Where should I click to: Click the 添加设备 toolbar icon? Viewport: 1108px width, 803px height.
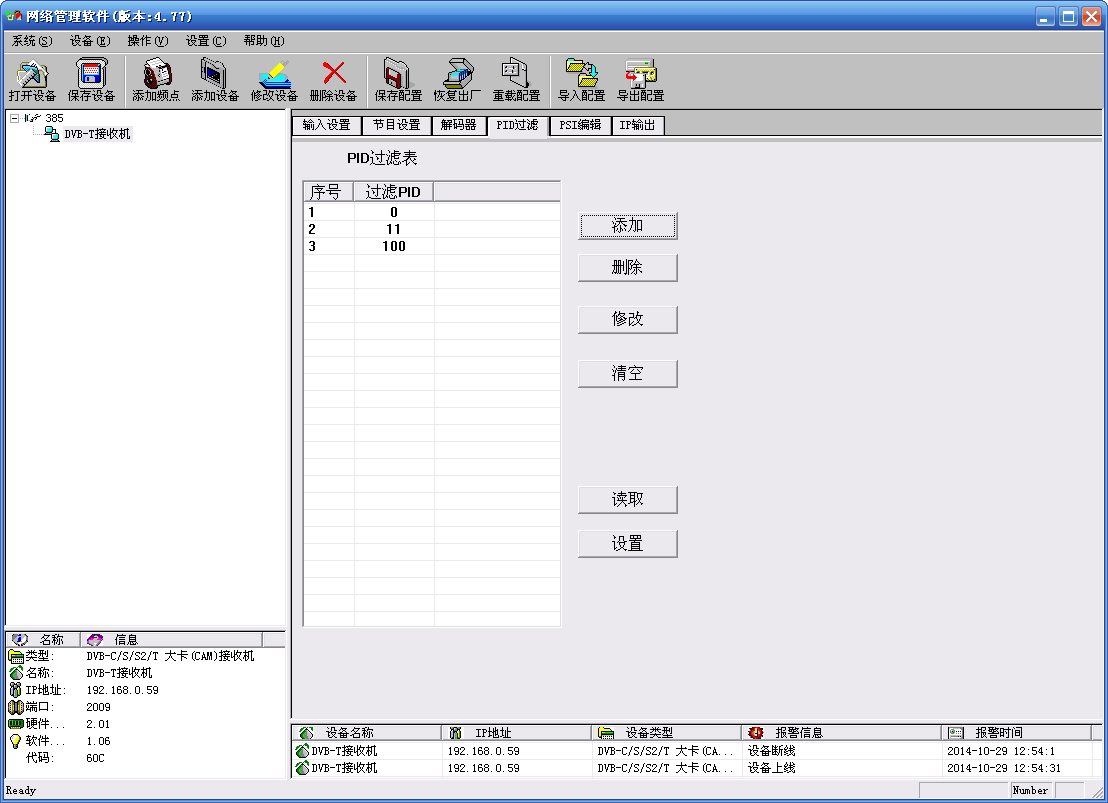click(x=215, y=80)
